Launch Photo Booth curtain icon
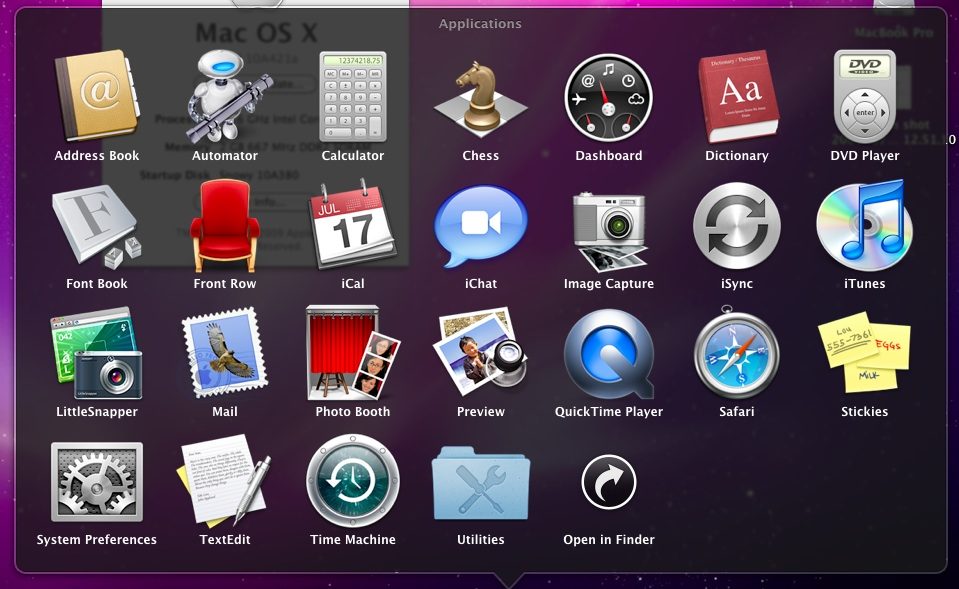Viewport: 959px width, 589px height. tap(353, 352)
